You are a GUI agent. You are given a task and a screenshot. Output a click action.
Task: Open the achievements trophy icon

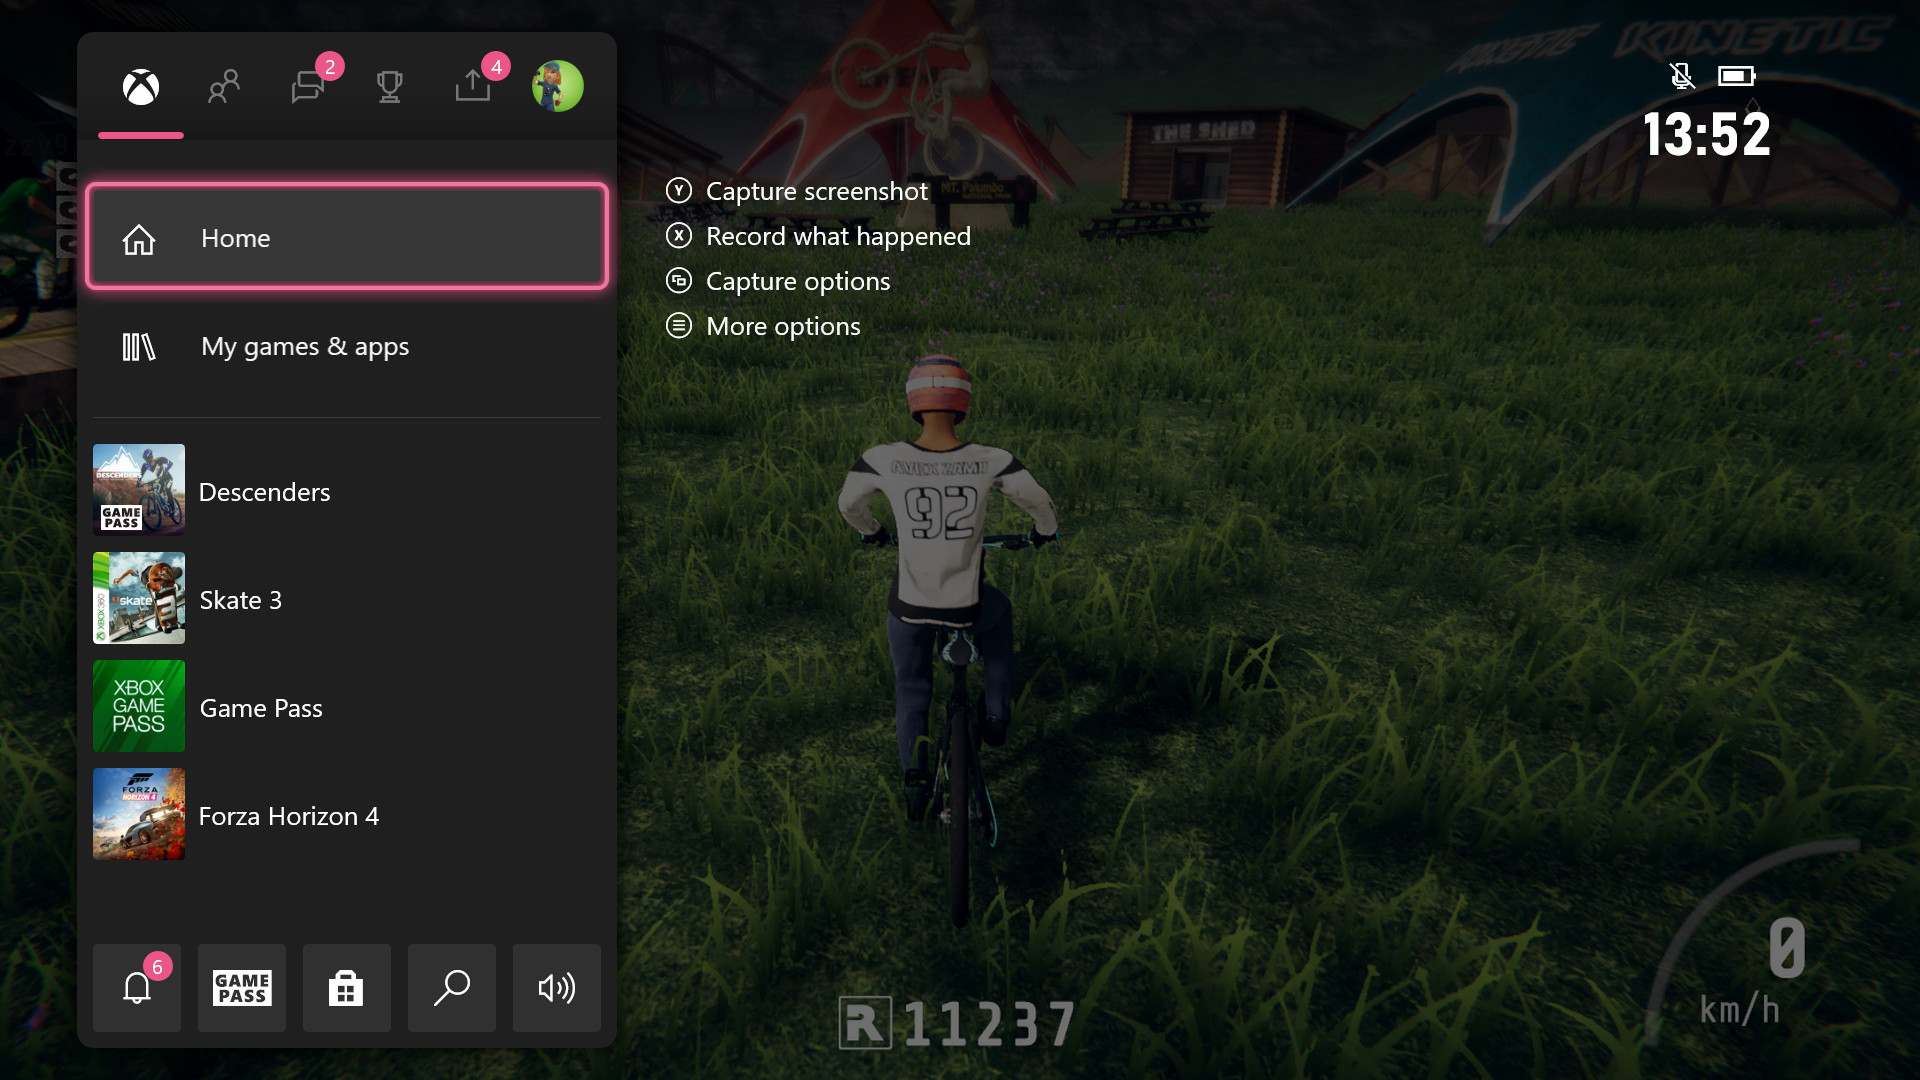[390, 86]
